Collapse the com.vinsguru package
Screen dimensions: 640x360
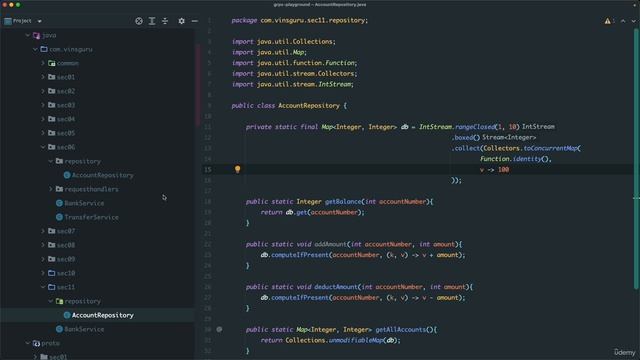pos(36,49)
